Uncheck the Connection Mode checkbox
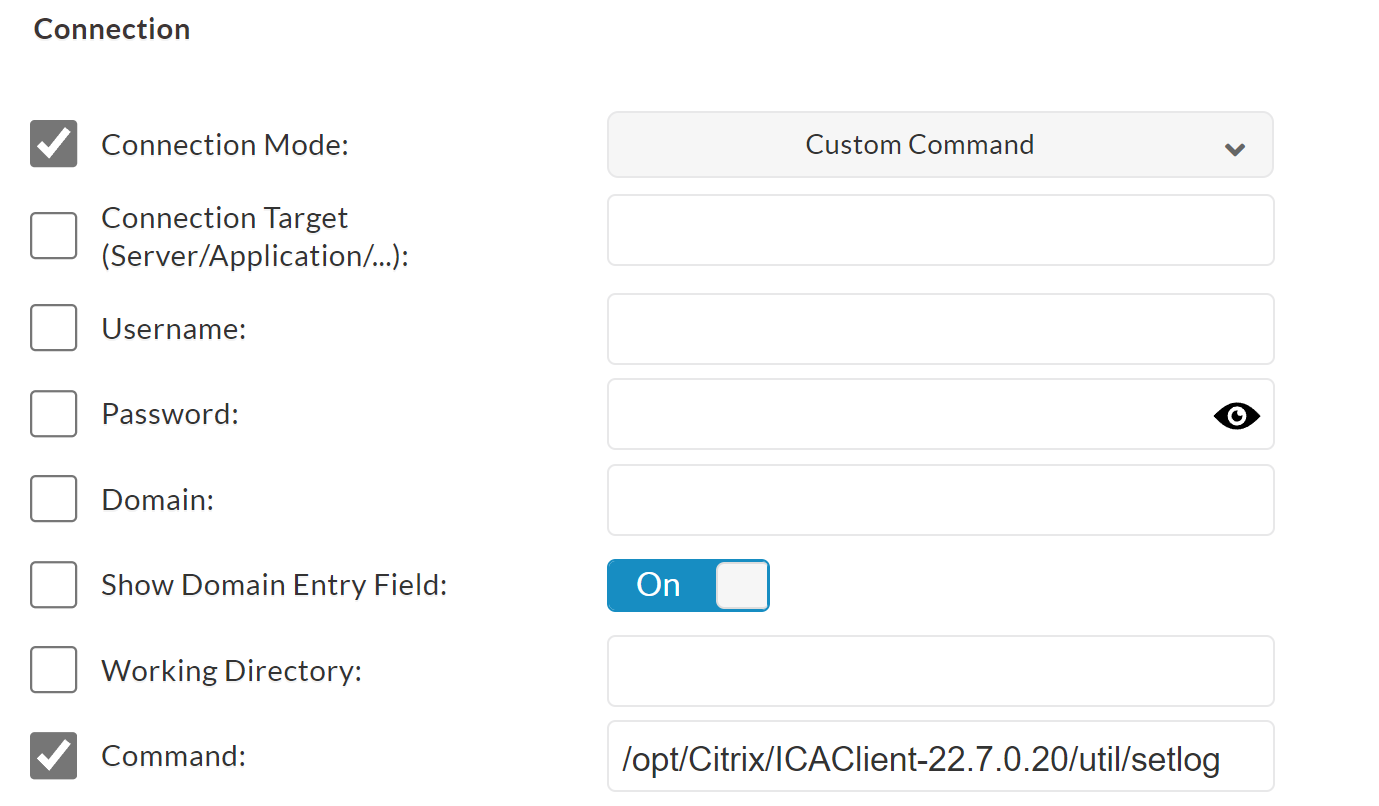The width and height of the screenshot is (1379, 806). pyautogui.click(x=53, y=143)
